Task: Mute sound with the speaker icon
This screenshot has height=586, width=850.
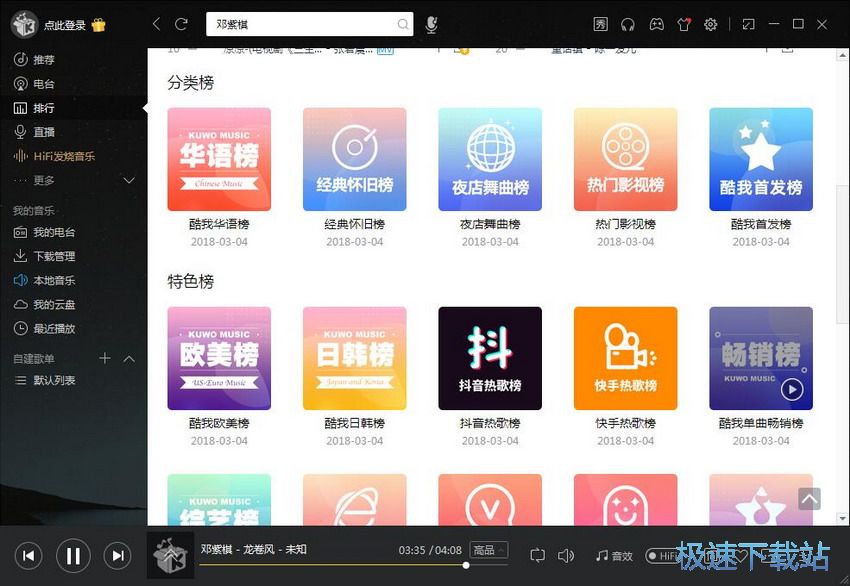Action: tap(566, 555)
